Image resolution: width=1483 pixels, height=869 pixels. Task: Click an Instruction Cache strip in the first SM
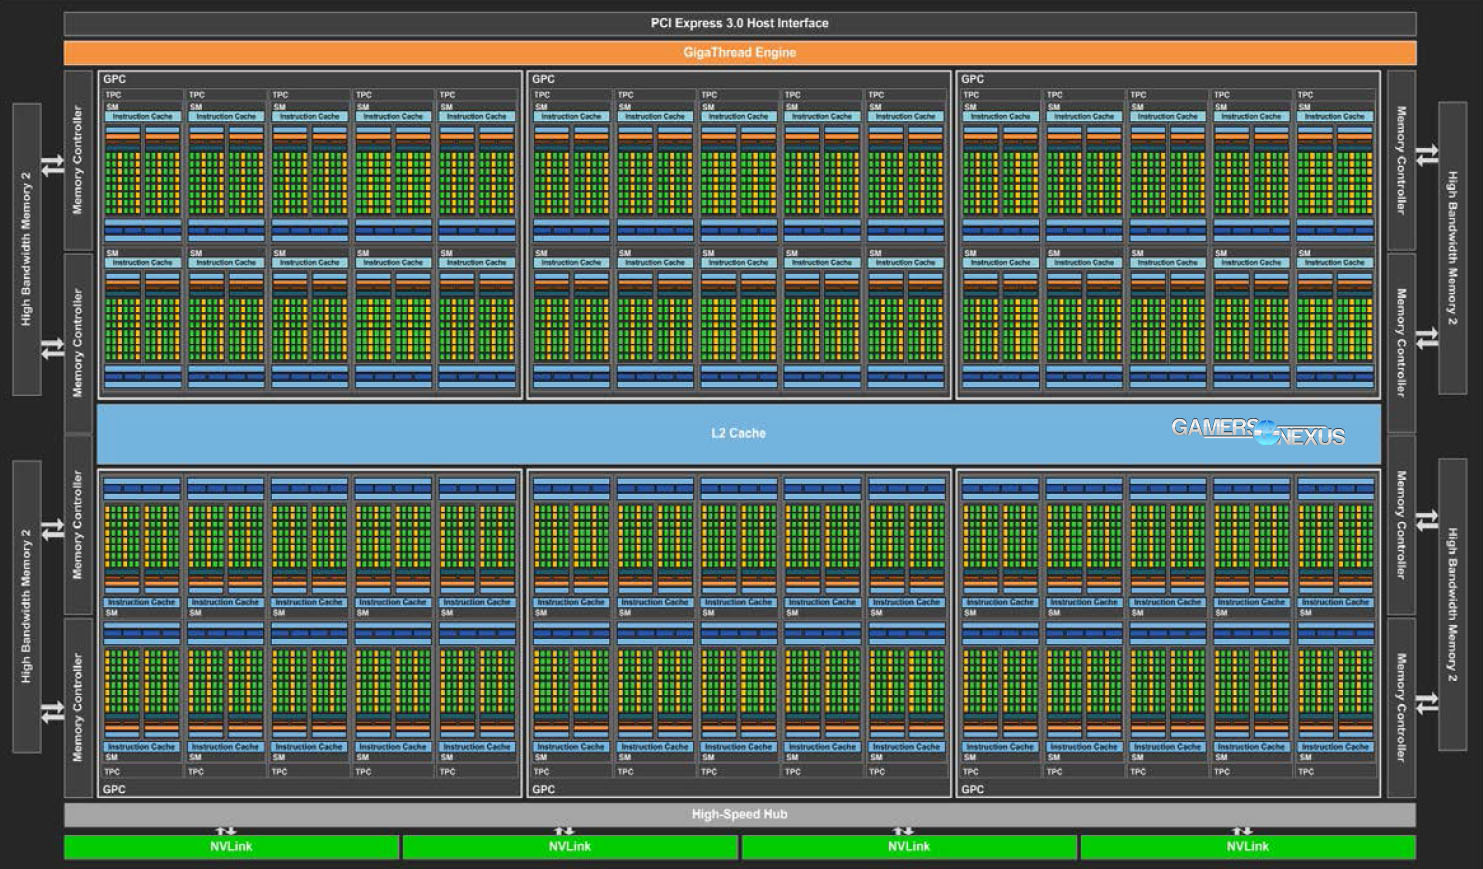pyautogui.click(x=142, y=116)
